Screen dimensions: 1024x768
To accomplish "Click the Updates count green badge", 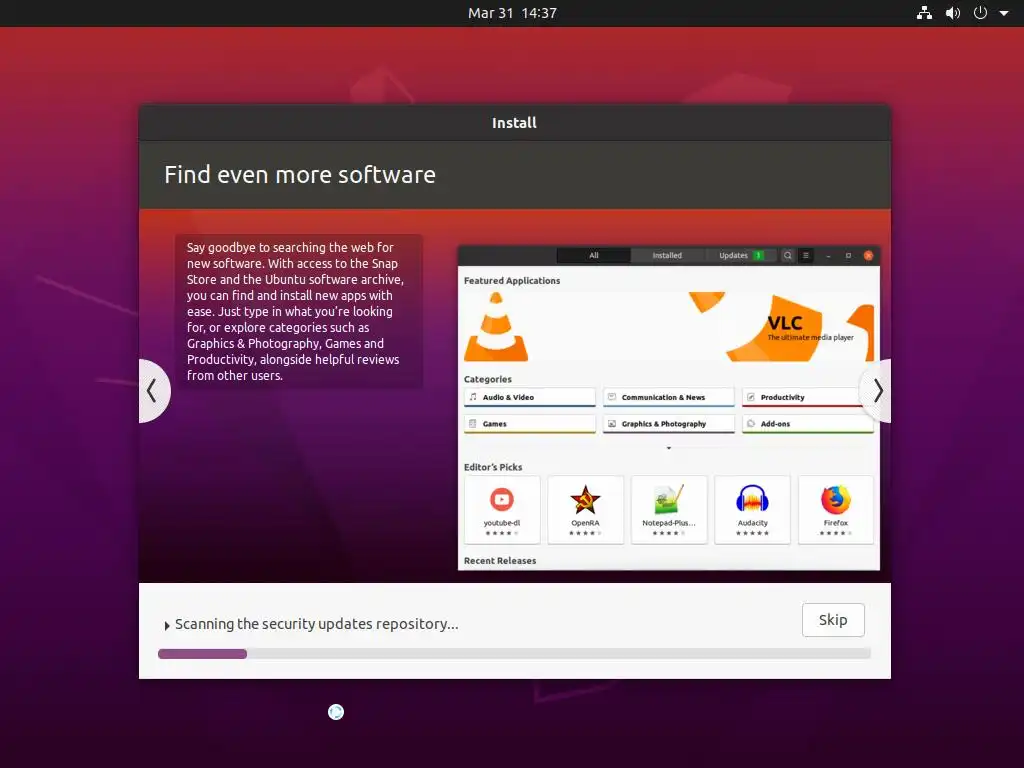I will click(x=758, y=255).
